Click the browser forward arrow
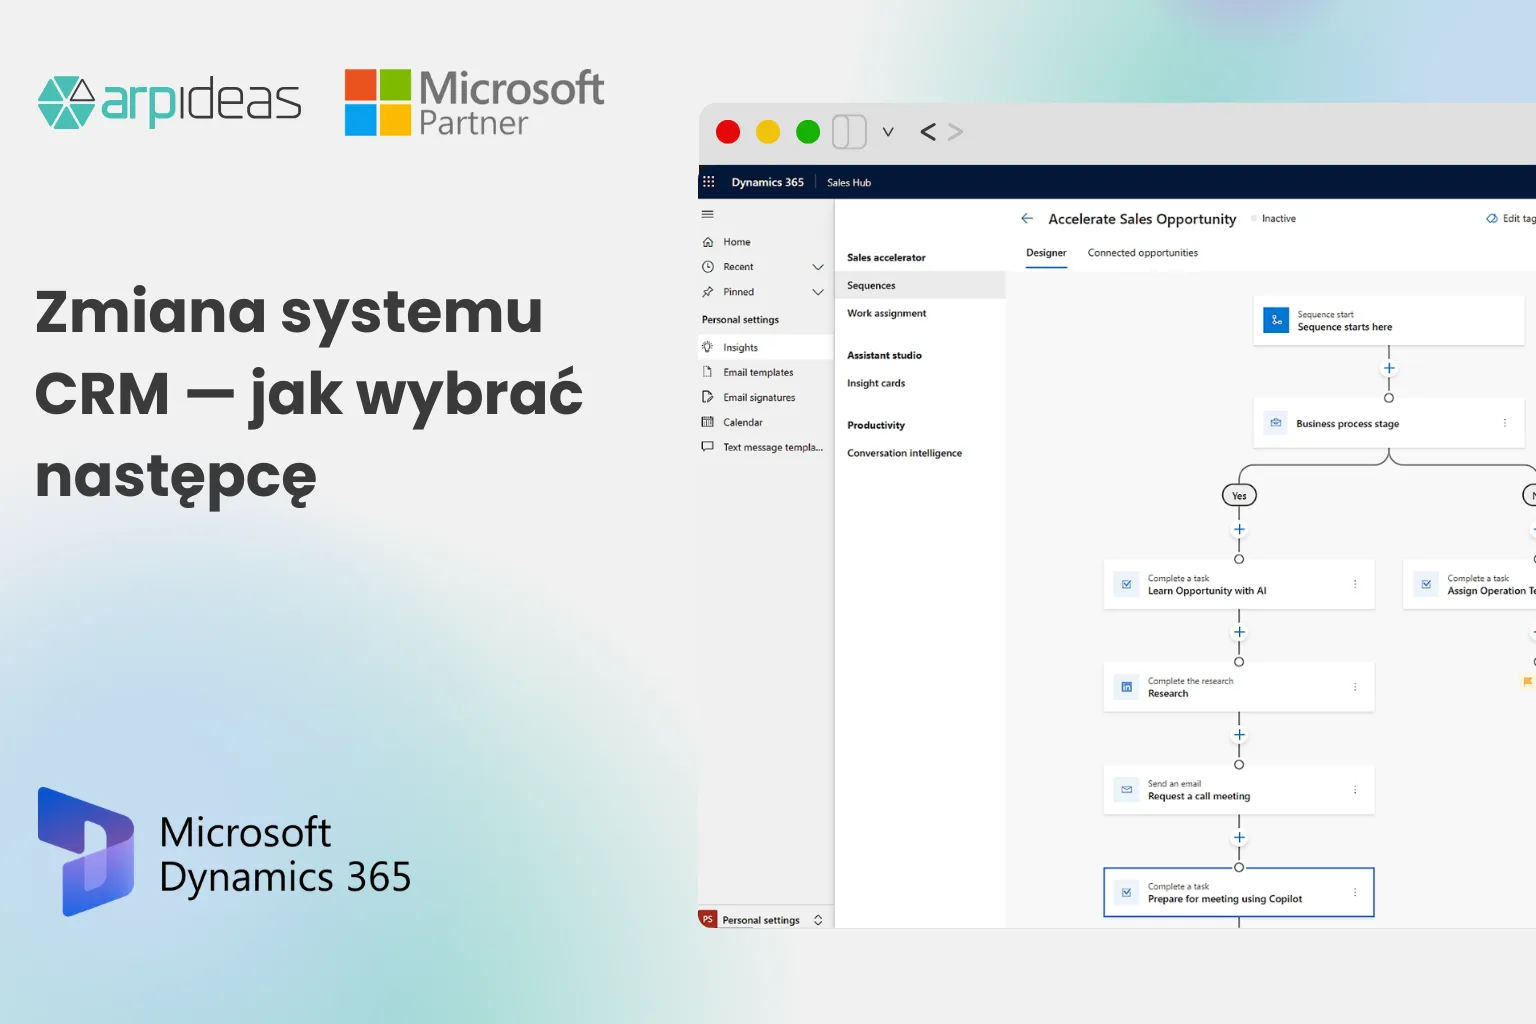 pyautogui.click(x=955, y=132)
